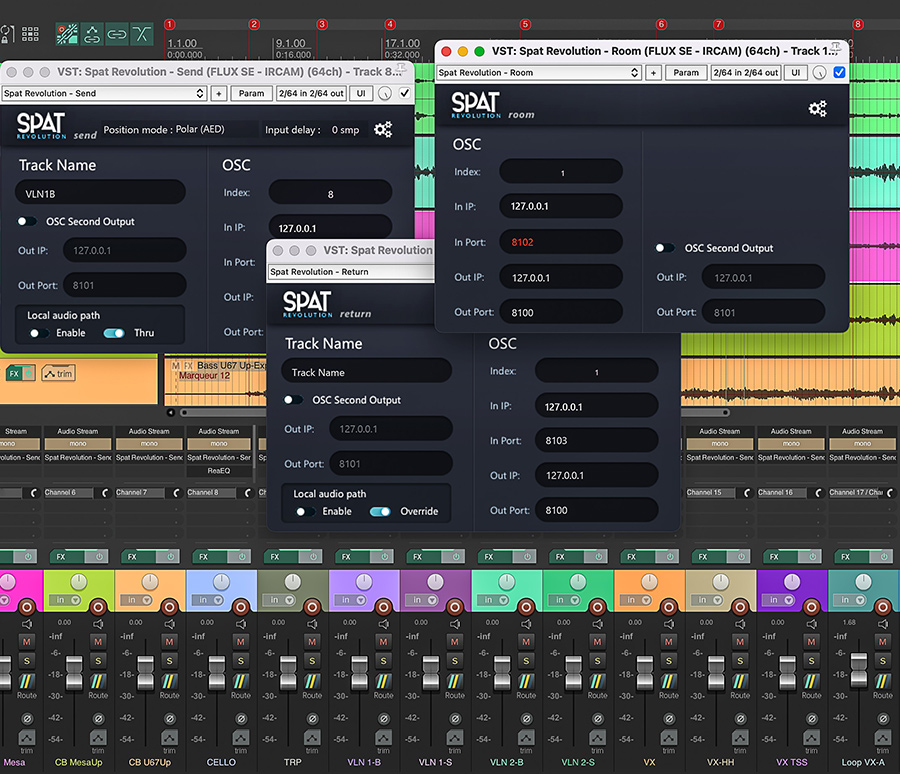Solo the VLN 2-S mixer channel
This screenshot has width=900, height=774.
coord(597,661)
